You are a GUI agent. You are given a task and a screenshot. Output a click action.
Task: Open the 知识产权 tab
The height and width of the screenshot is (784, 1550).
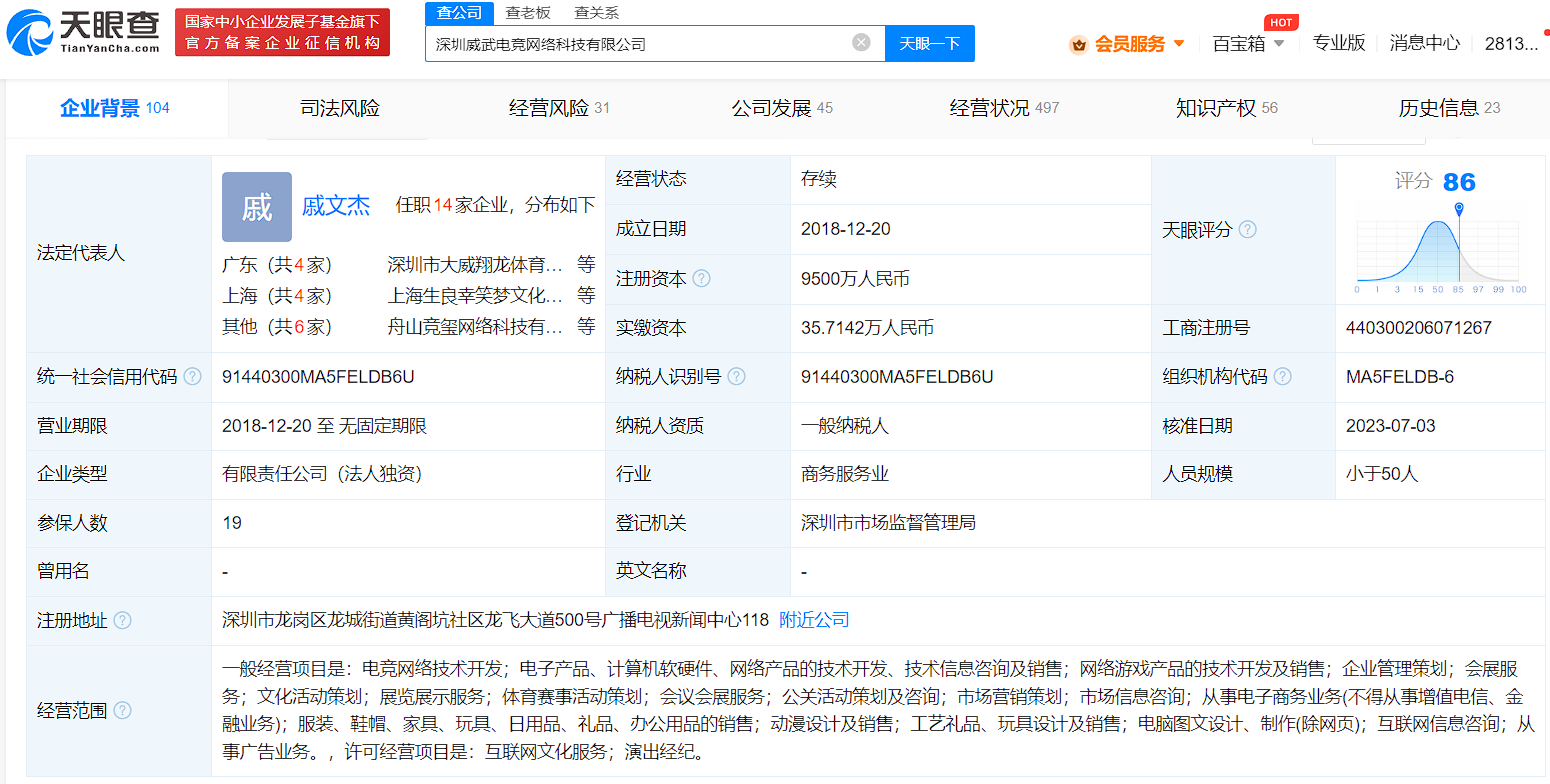(x=1227, y=108)
